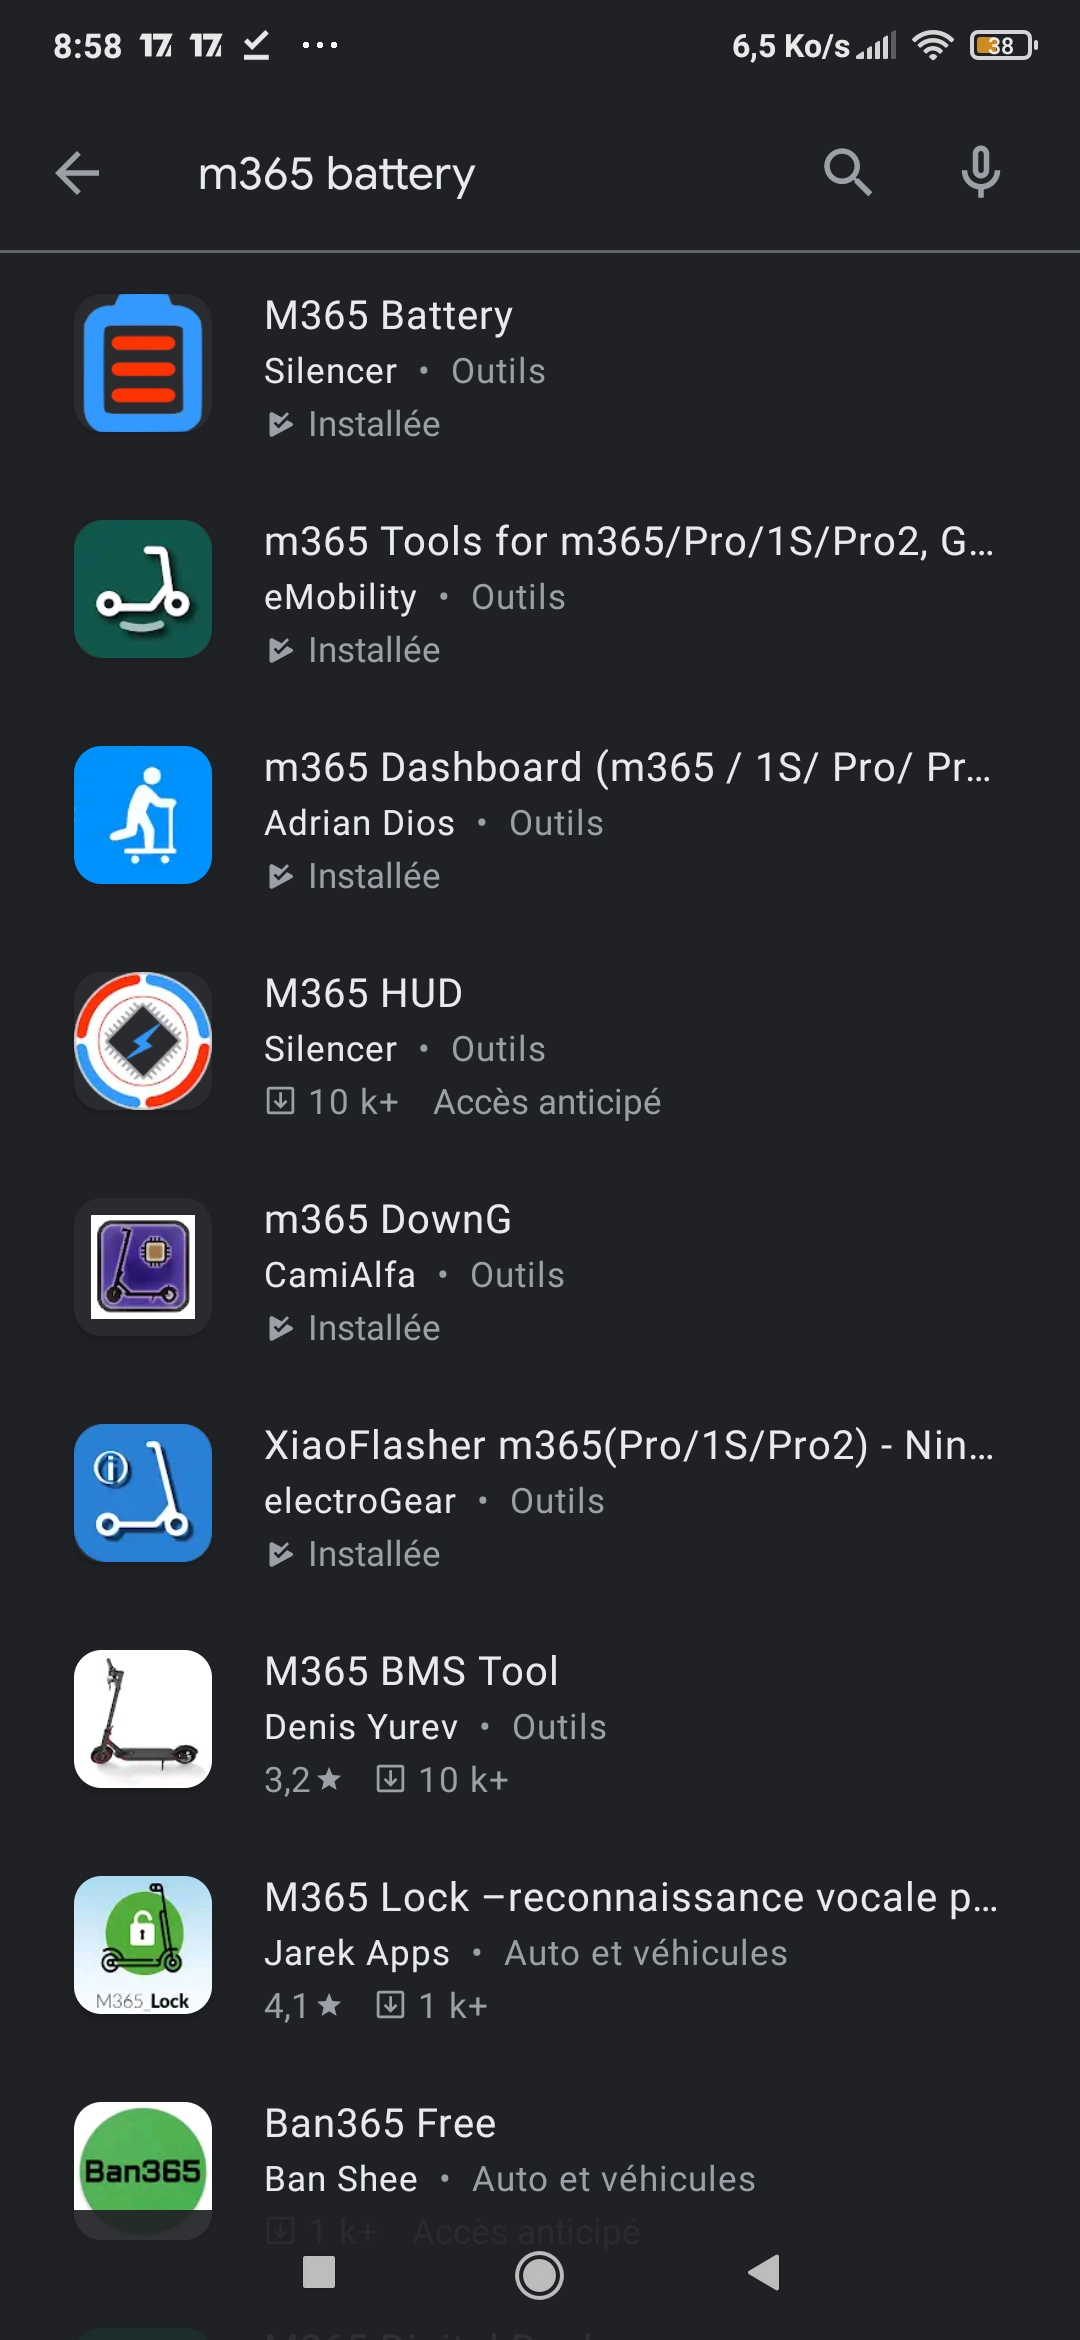This screenshot has height=2340, width=1080.
Task: Tap 'Installée' status under XiaoFlasher
Action: point(374,1554)
